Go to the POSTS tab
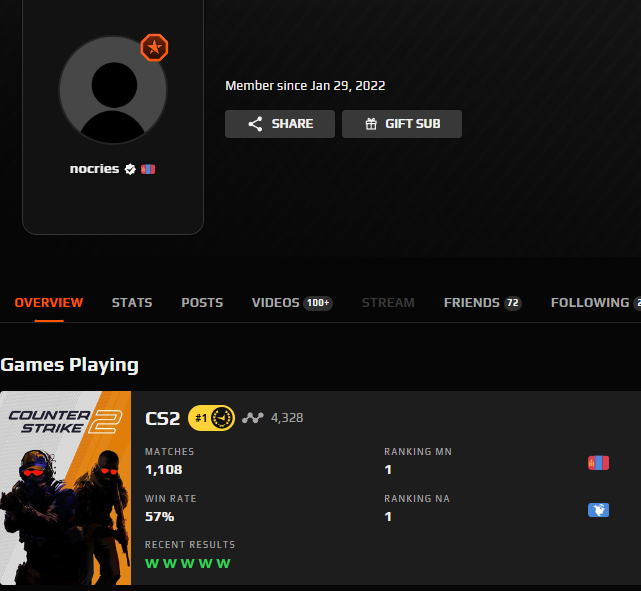Viewport: 641px width, 591px height. 202,302
